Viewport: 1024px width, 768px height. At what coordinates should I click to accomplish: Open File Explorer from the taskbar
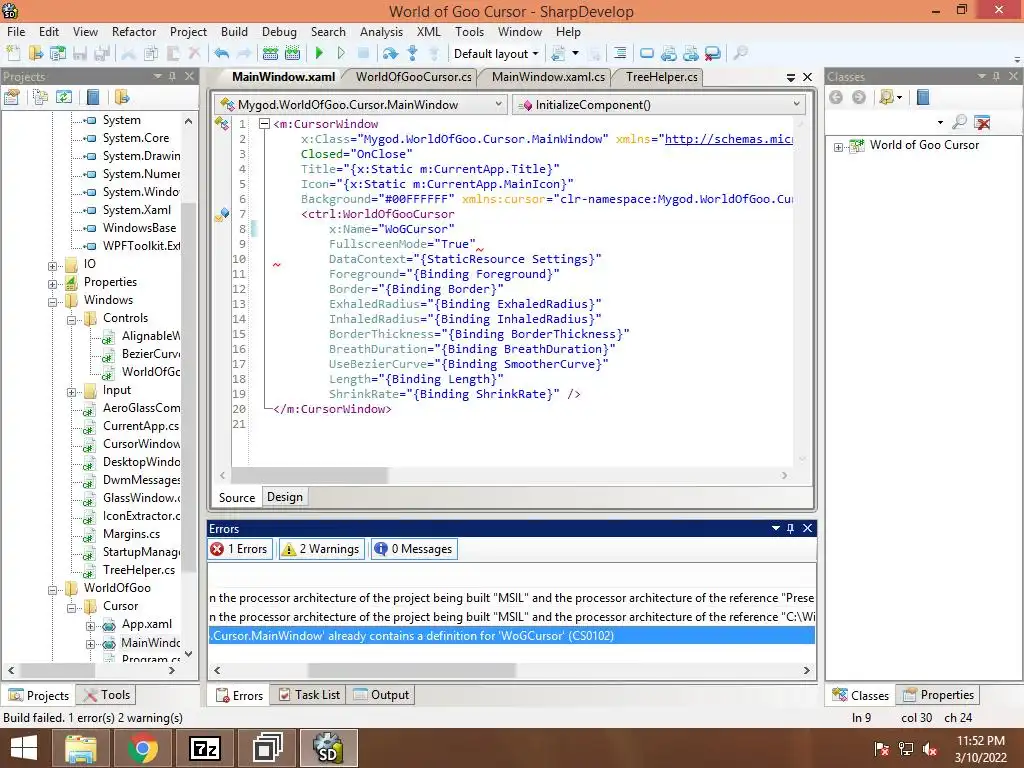pyautogui.click(x=80, y=748)
